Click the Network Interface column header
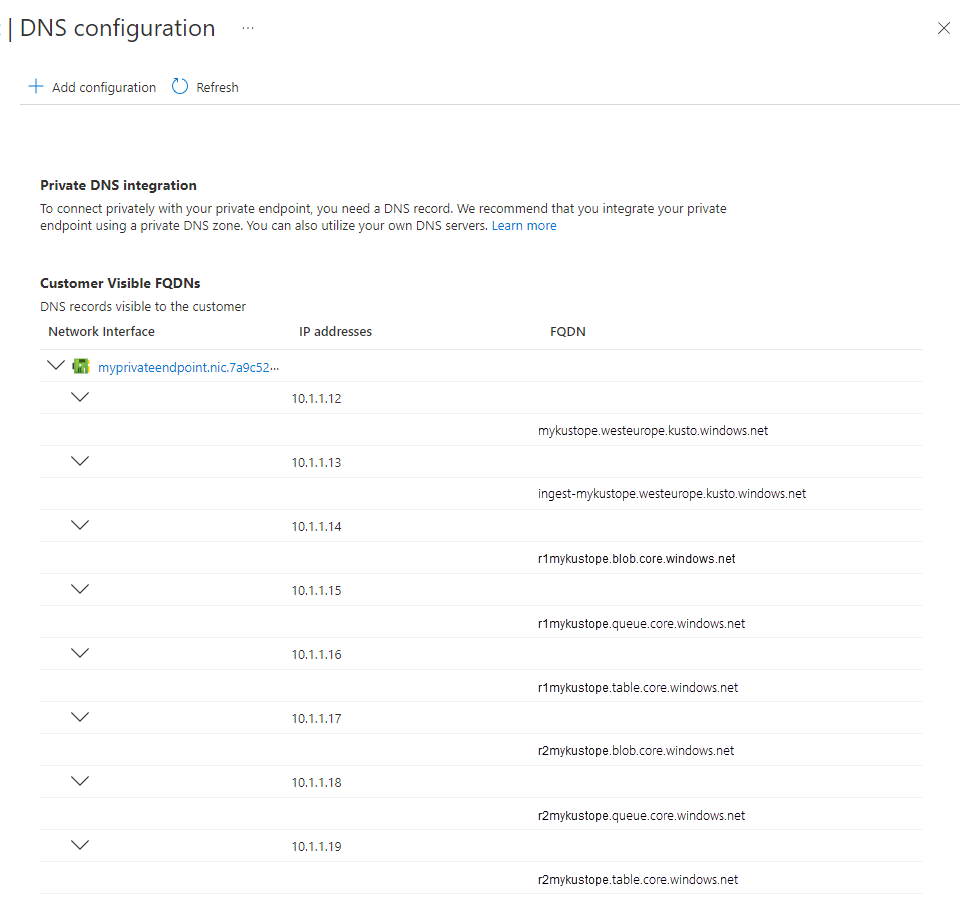The height and width of the screenshot is (906, 963). (101, 331)
